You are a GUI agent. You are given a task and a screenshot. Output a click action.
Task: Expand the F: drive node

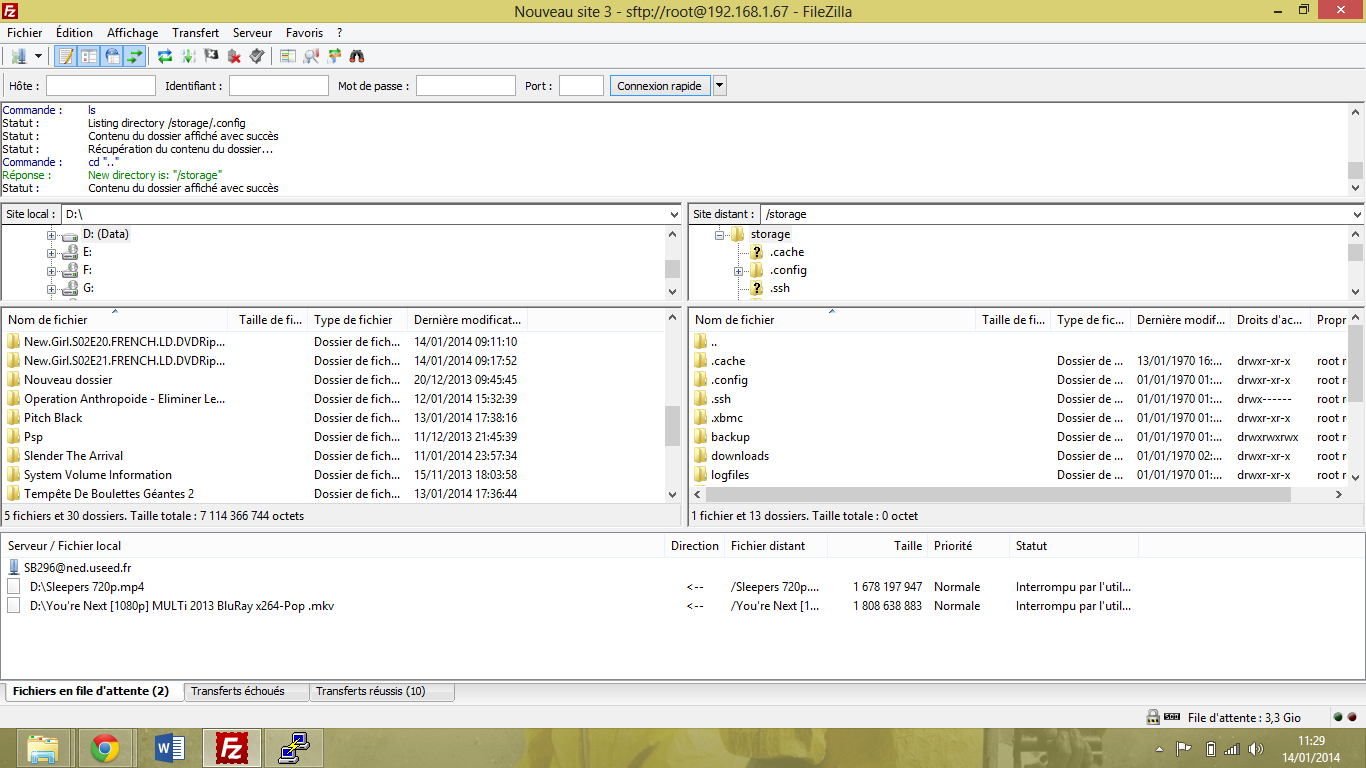pos(51,271)
